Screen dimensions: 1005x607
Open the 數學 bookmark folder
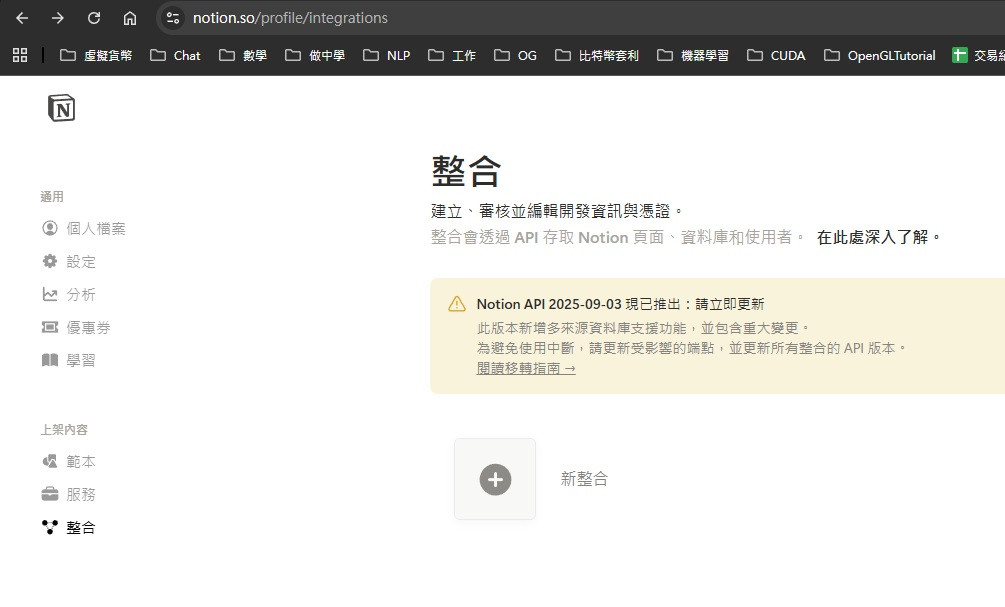(x=242, y=55)
